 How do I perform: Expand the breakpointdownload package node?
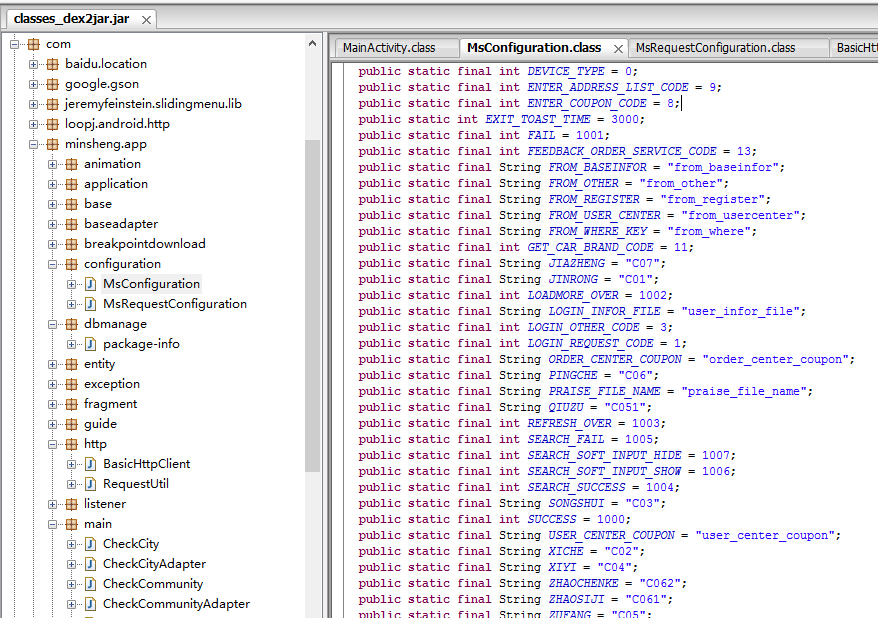point(53,245)
